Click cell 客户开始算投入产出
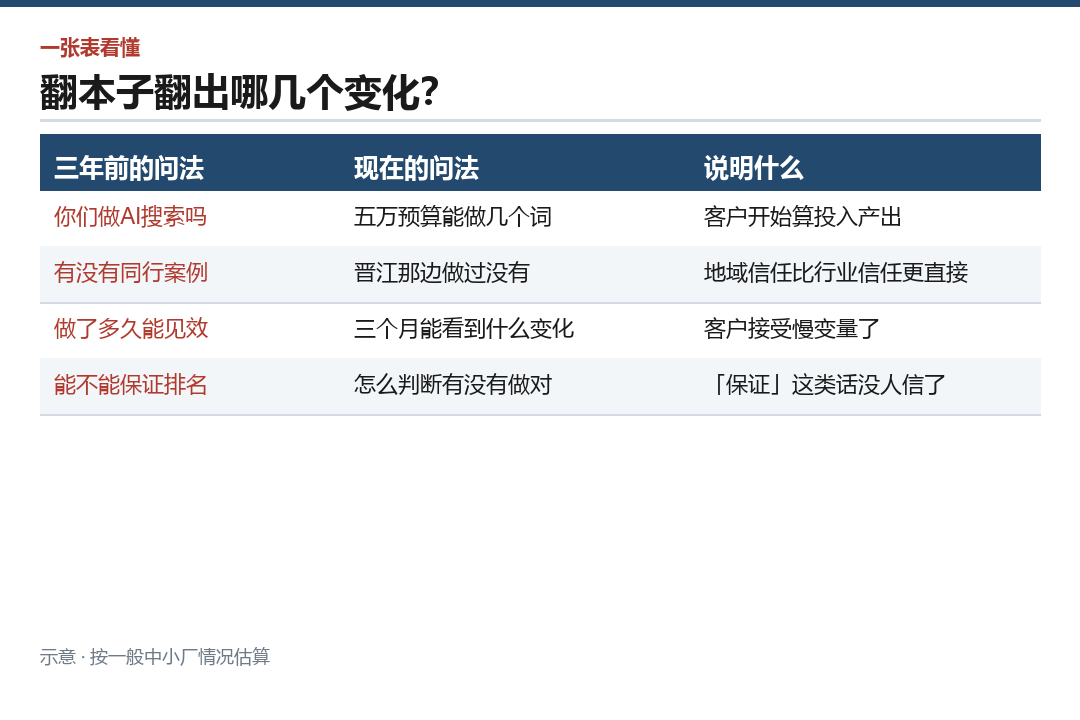Image resolution: width=1080 pixels, height=720 pixels. pos(802,217)
